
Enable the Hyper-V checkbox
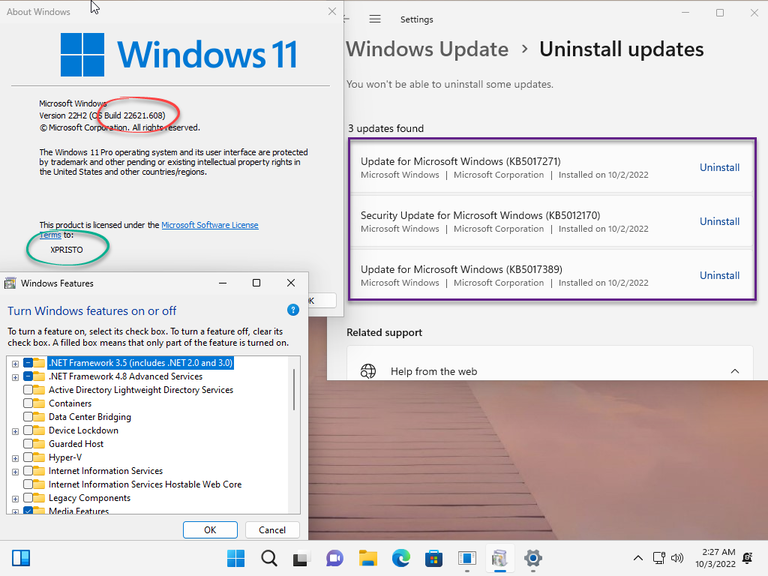(28, 457)
